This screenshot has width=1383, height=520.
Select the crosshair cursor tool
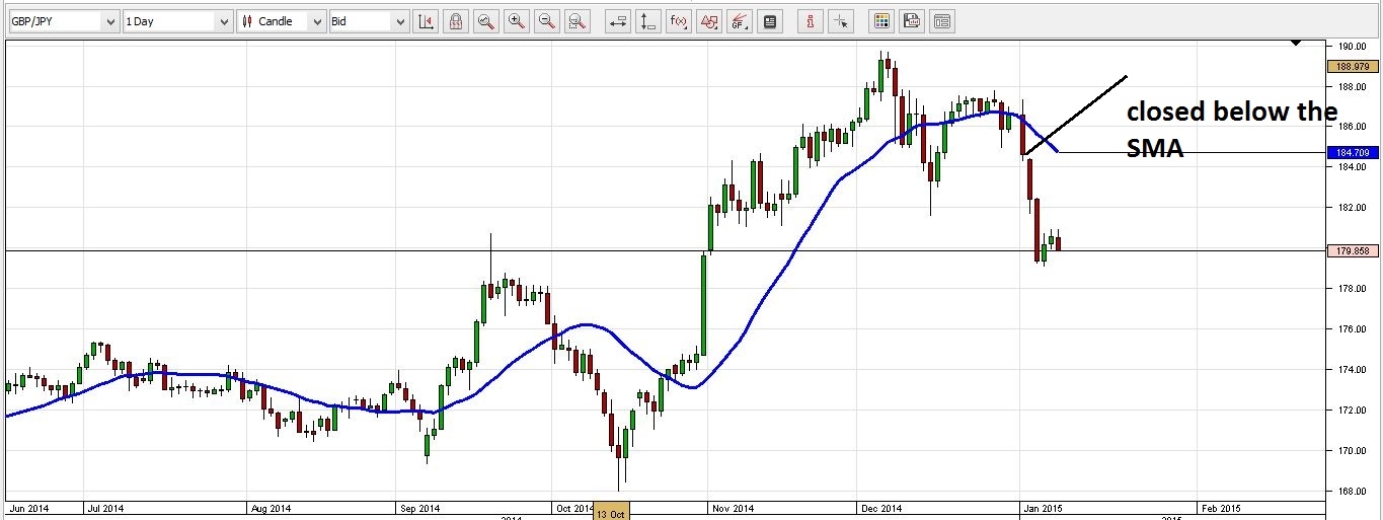coord(841,21)
